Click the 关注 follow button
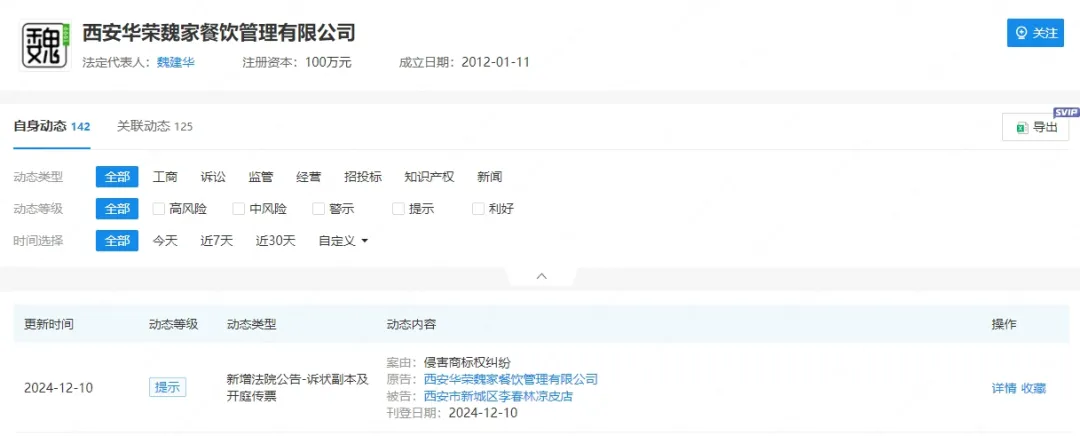 click(x=1035, y=33)
